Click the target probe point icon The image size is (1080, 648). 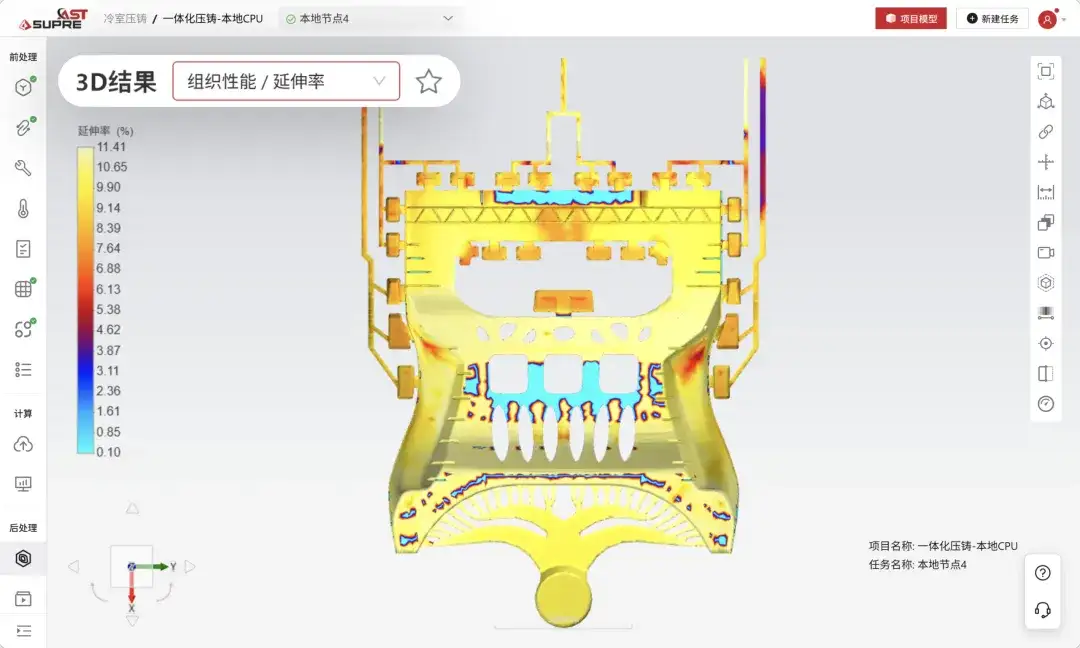pyautogui.click(x=1046, y=344)
